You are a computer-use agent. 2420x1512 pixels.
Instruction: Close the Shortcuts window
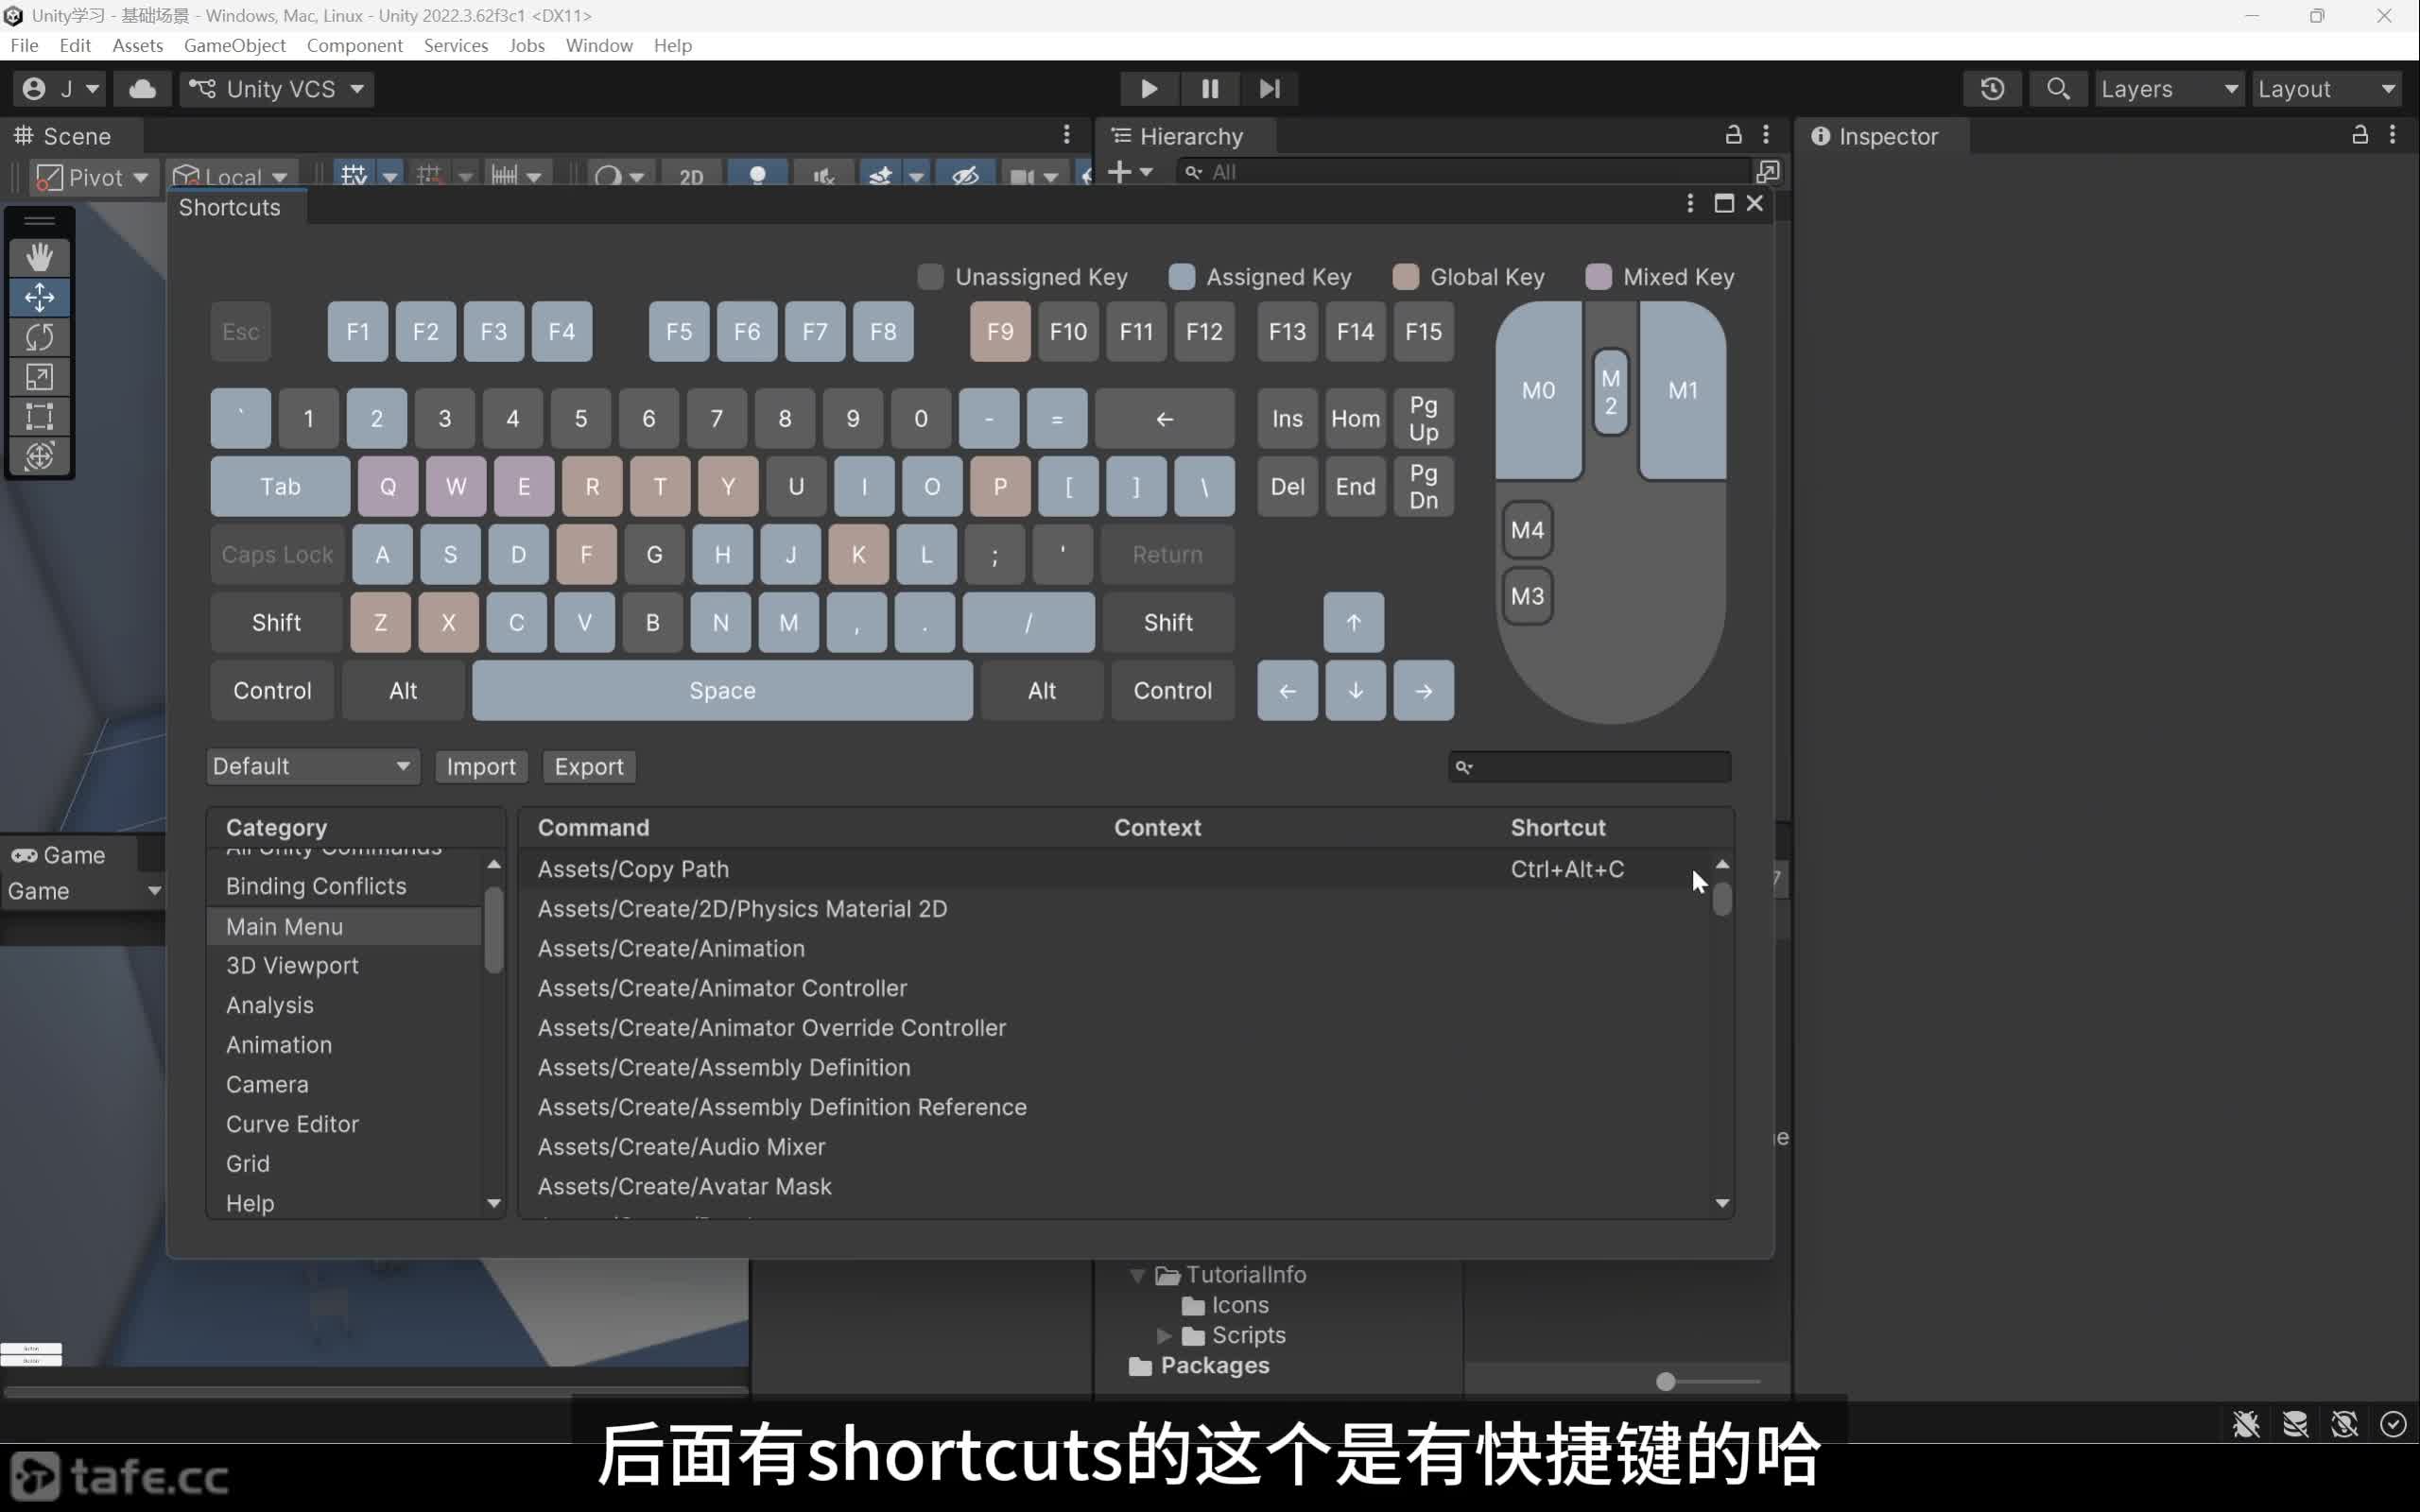coord(1755,204)
